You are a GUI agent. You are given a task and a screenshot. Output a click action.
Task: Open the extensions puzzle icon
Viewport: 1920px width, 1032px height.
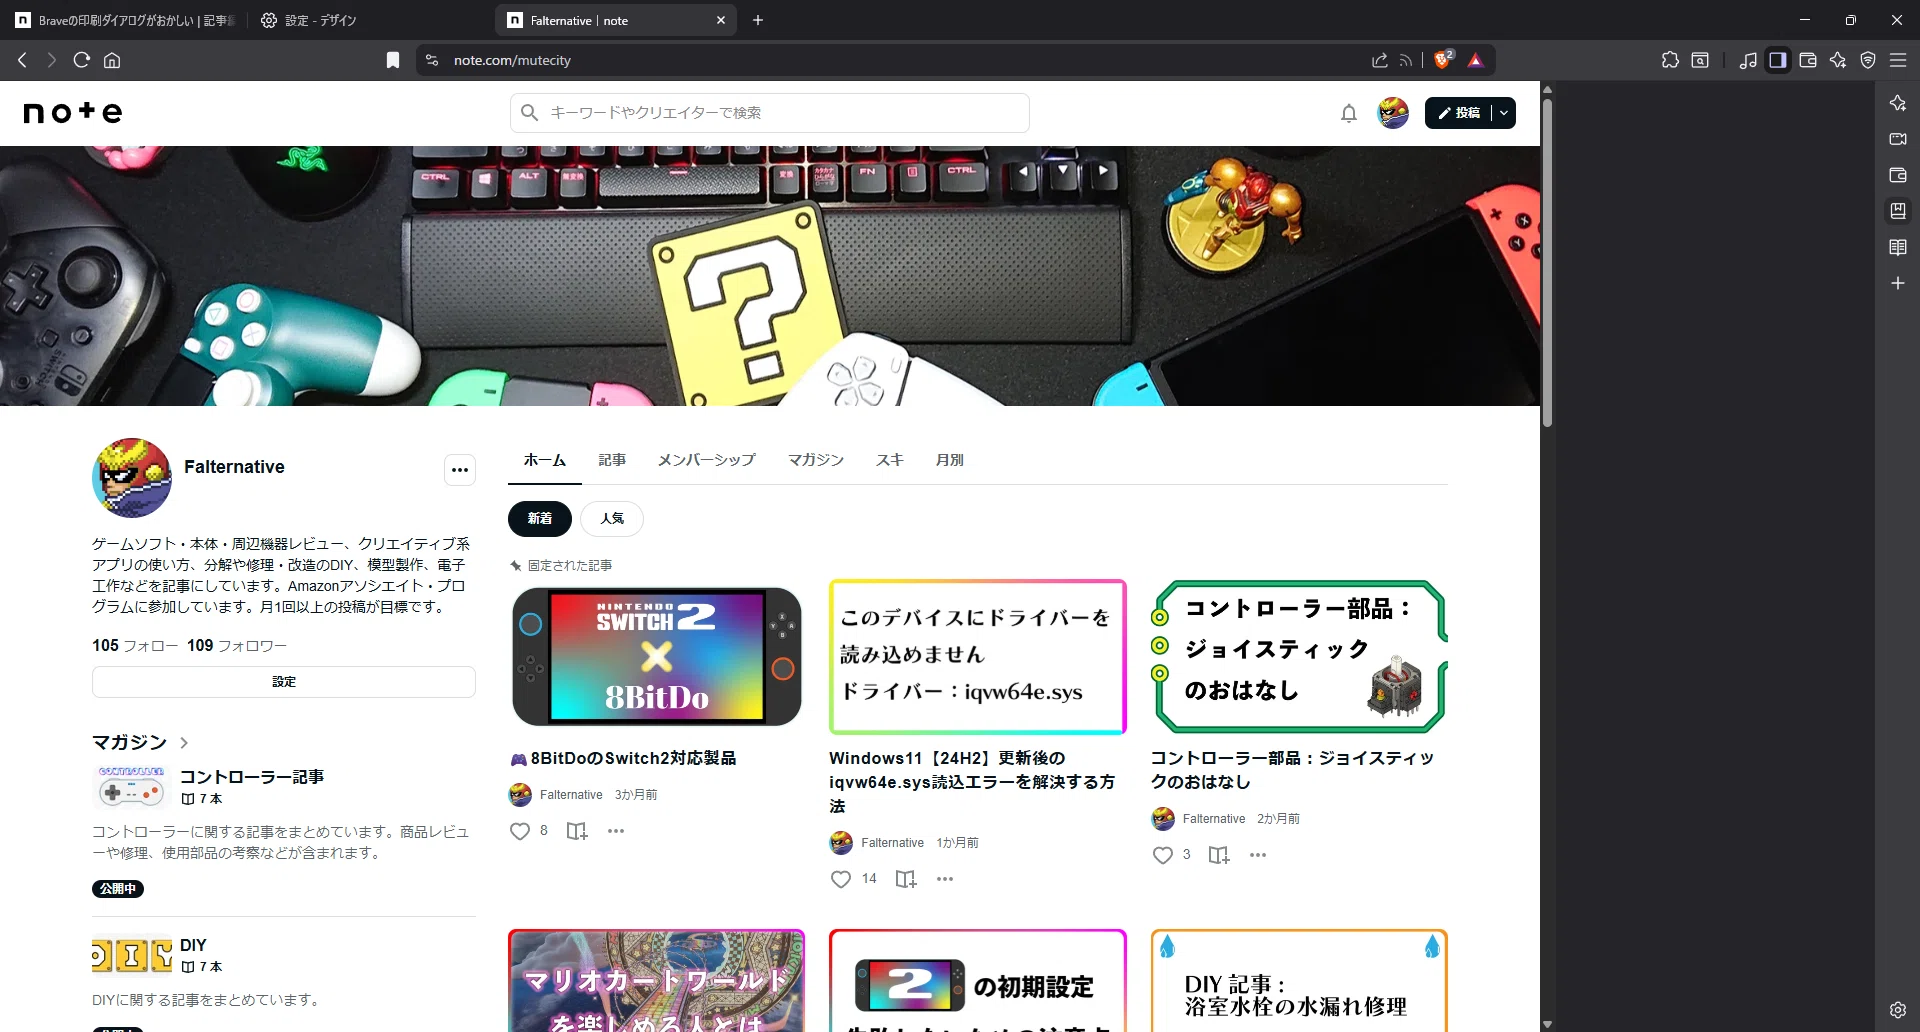pyautogui.click(x=1670, y=60)
